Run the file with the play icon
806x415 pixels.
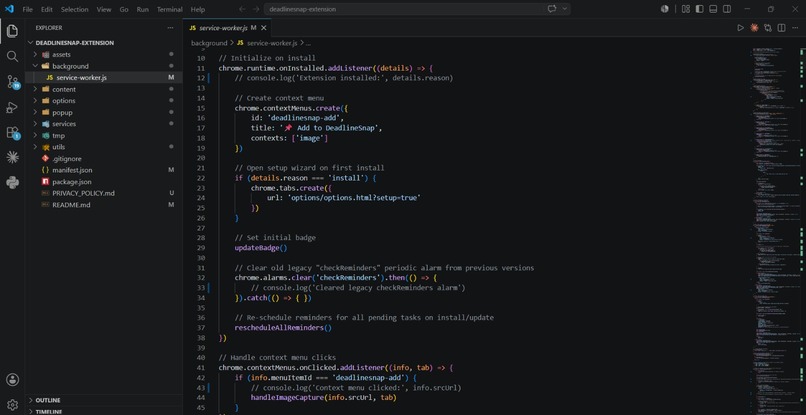tap(740, 28)
